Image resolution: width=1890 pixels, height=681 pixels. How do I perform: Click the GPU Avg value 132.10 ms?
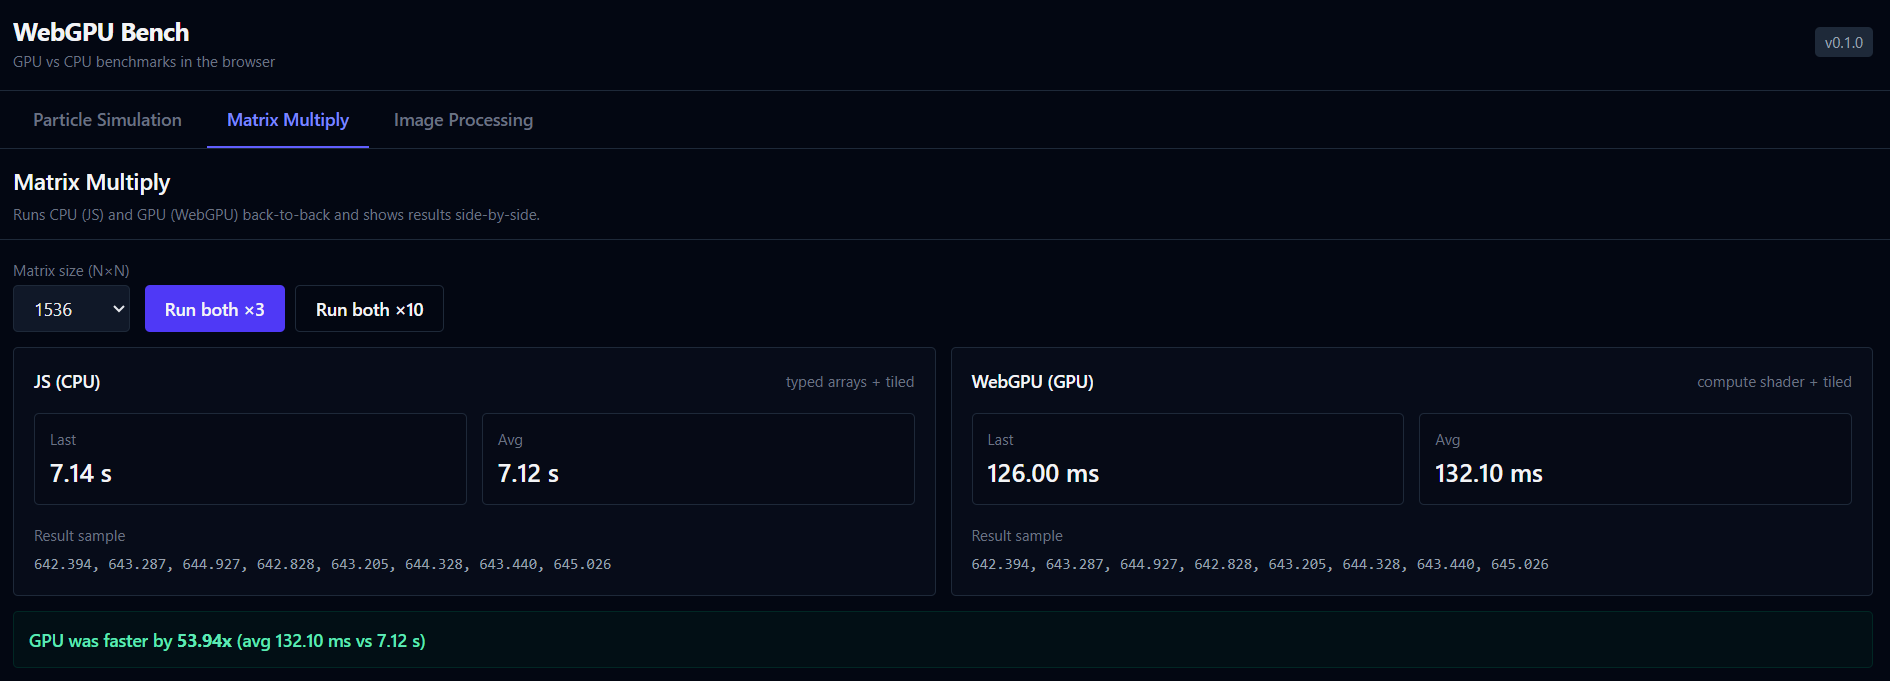[1489, 473]
